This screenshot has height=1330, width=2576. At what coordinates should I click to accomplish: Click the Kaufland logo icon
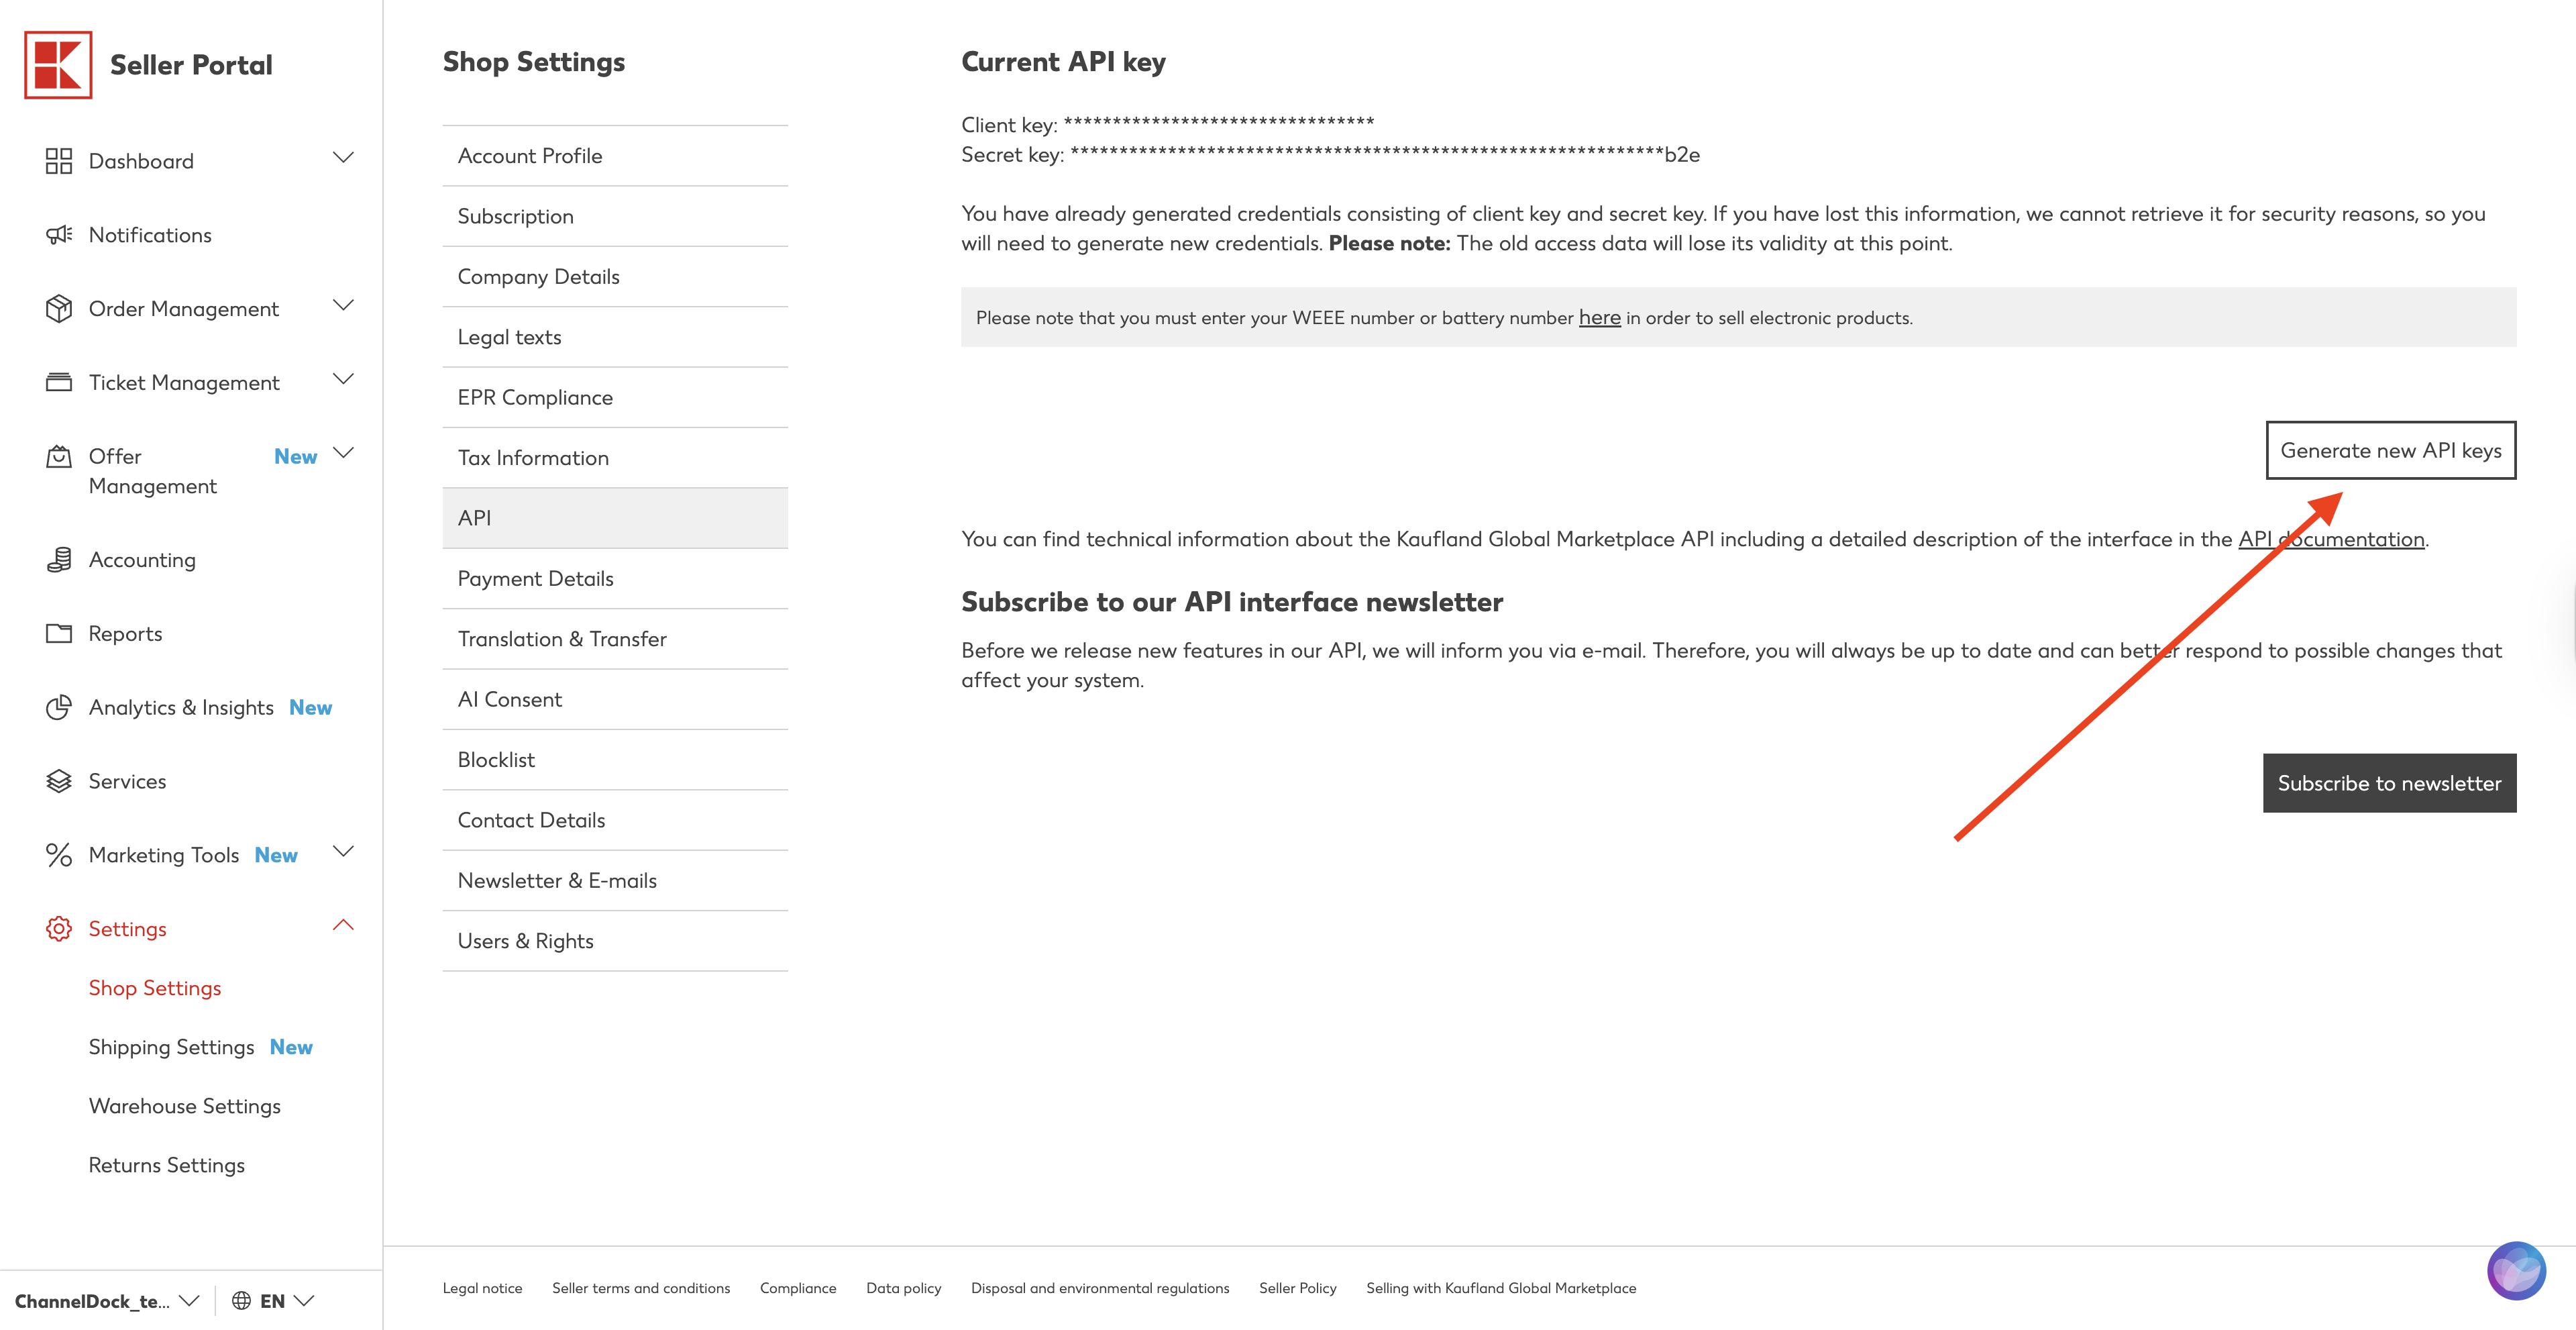(58, 65)
